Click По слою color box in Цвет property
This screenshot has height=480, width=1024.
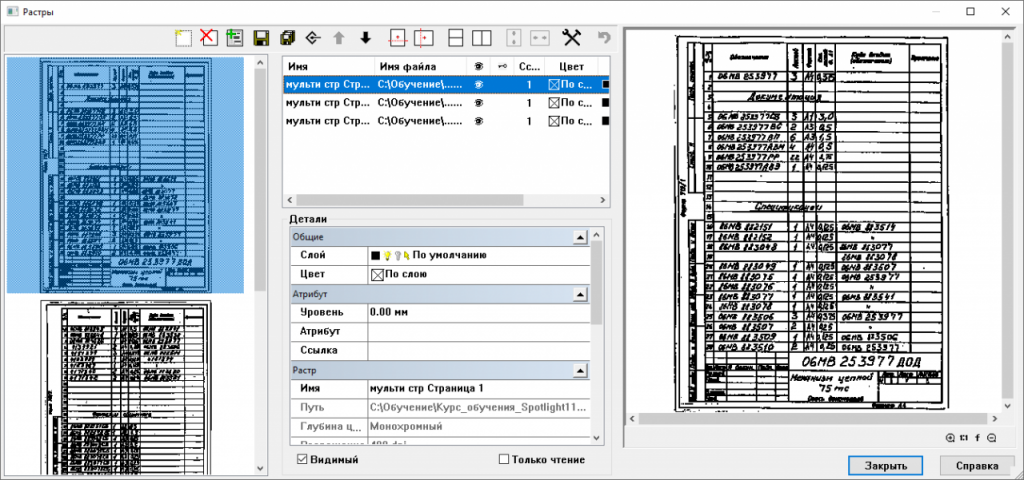(x=376, y=275)
